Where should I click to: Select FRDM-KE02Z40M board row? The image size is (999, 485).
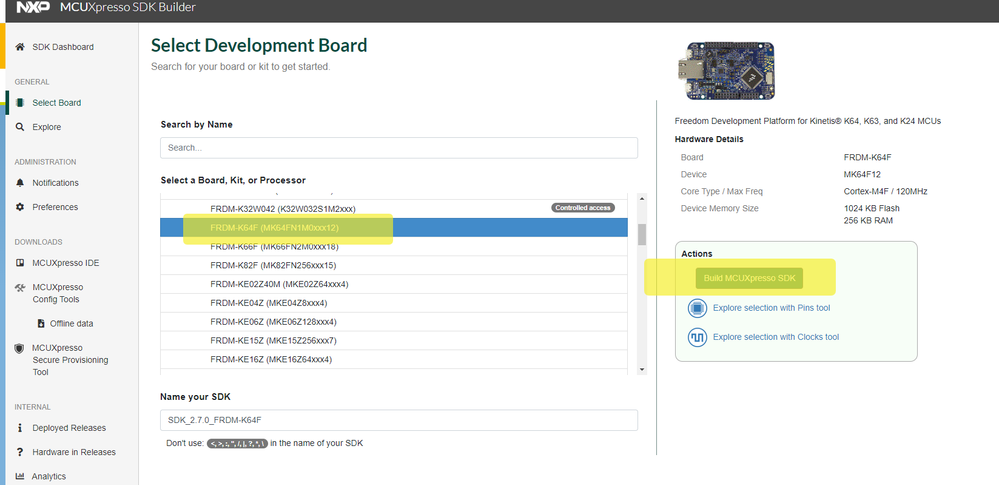coord(394,284)
